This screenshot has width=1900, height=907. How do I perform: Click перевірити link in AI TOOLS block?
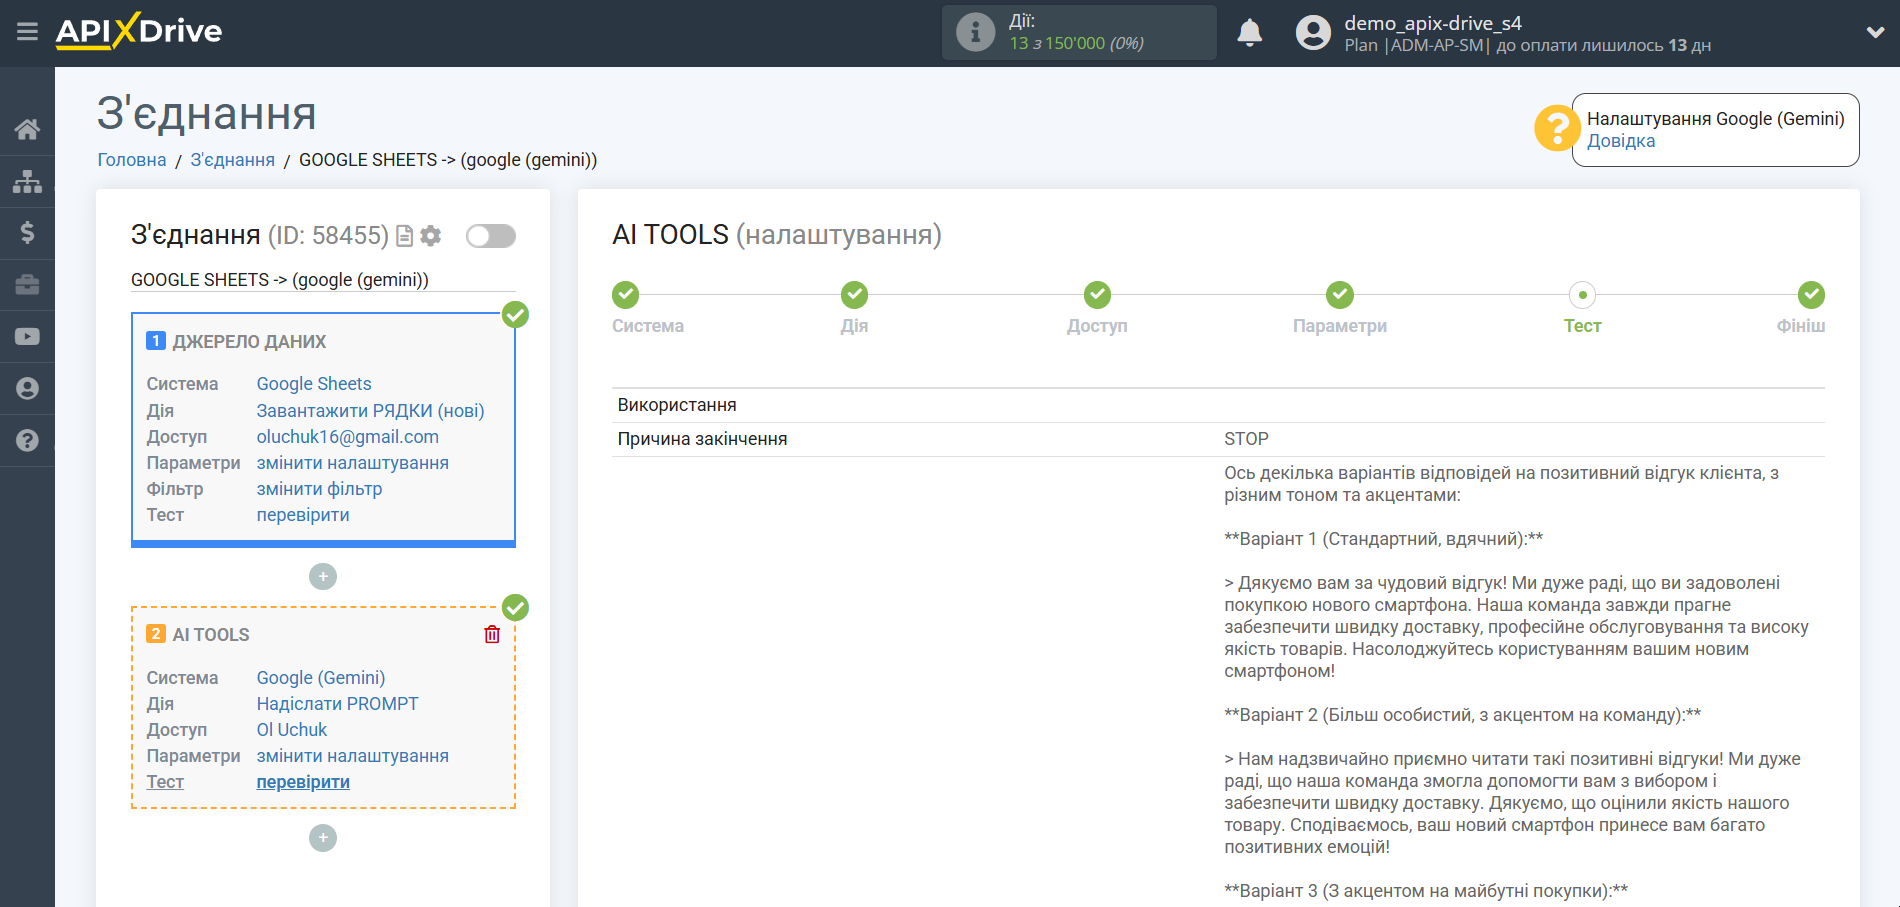303,782
